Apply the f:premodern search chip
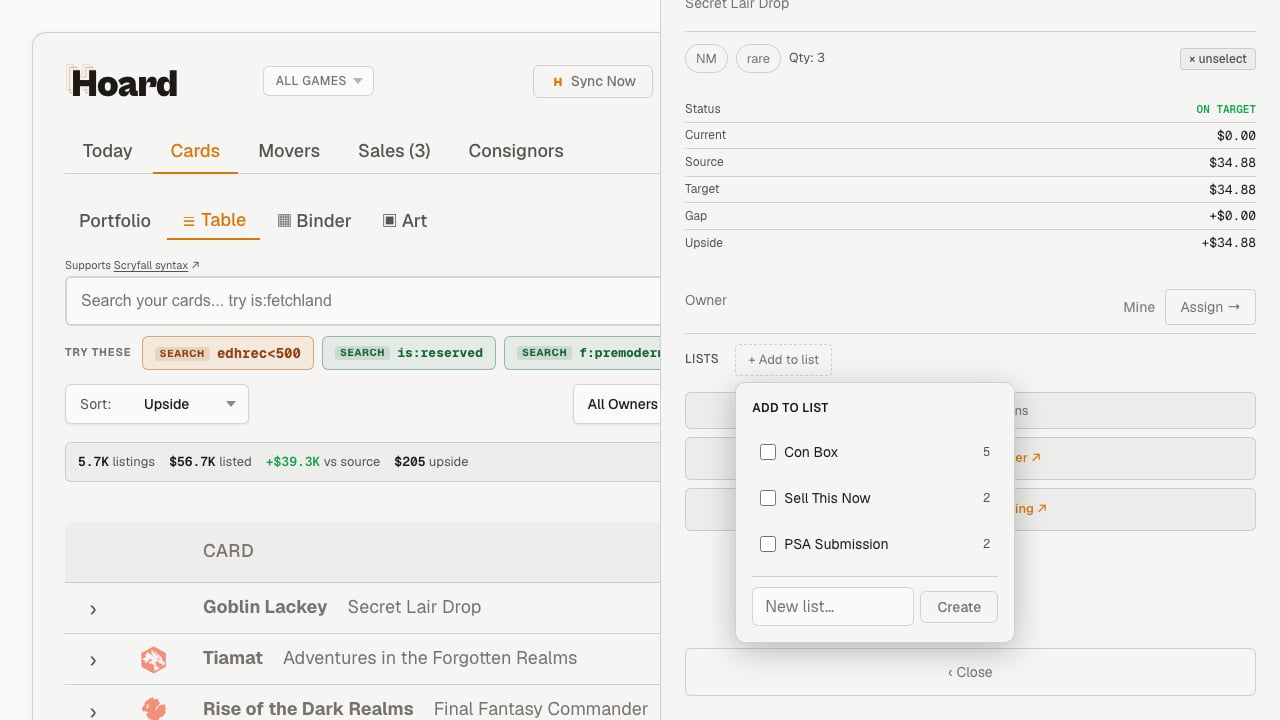 click(583, 353)
